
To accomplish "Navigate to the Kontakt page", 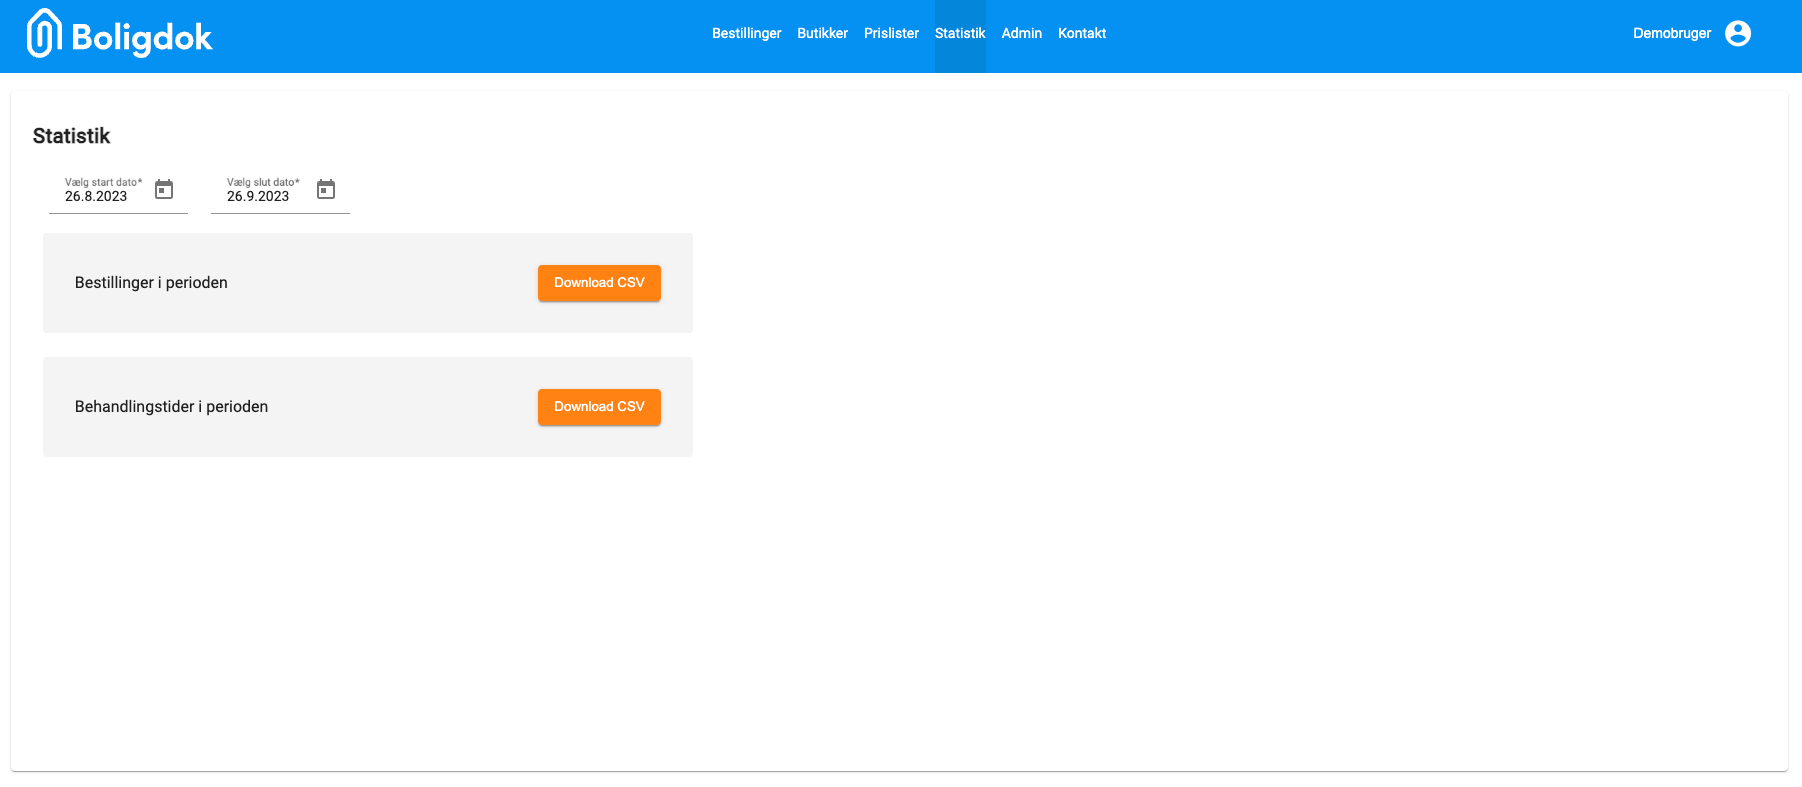I will click(1082, 34).
